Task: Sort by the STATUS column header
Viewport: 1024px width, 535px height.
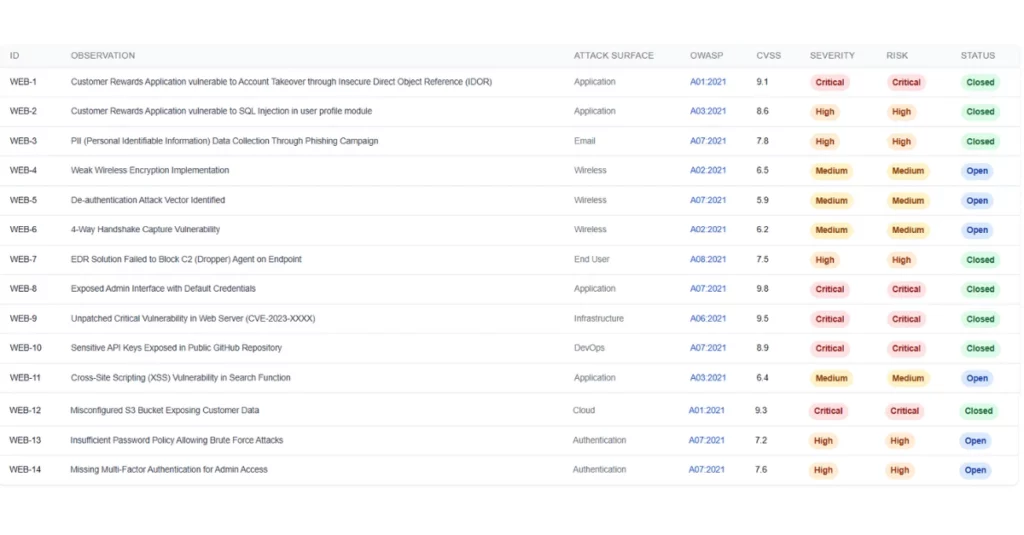Action: (978, 56)
